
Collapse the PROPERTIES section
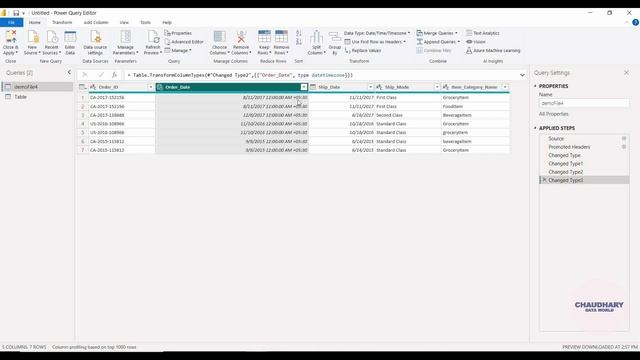535,86
